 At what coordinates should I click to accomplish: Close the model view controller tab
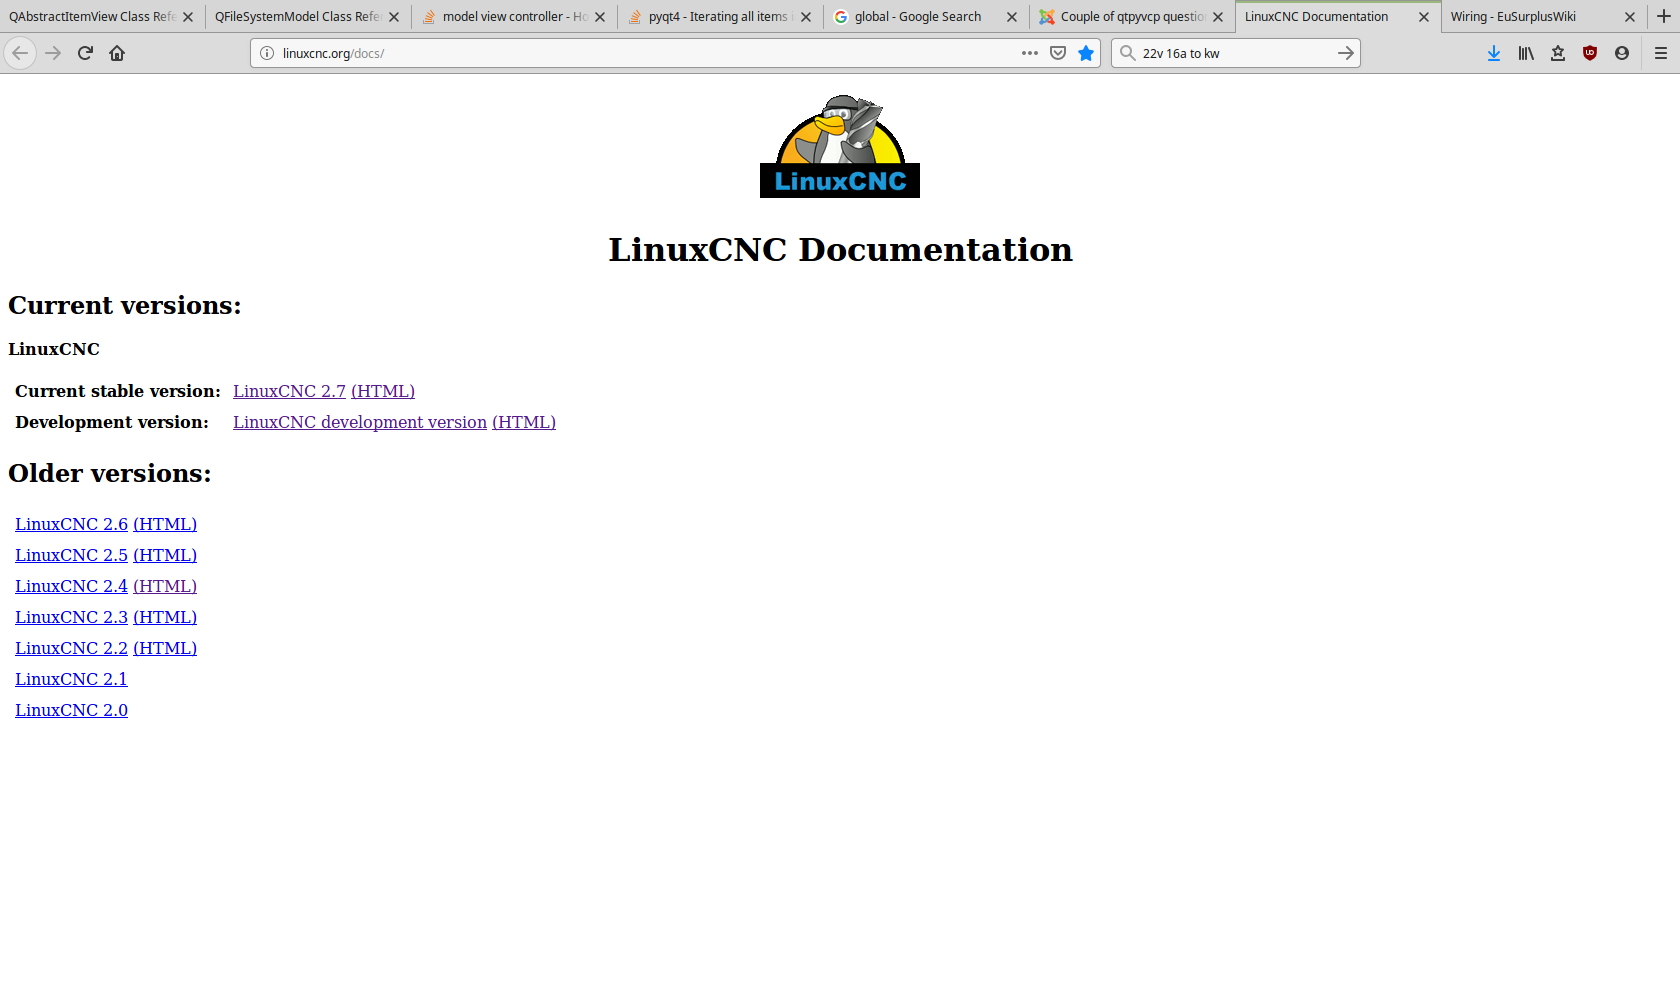(x=600, y=17)
